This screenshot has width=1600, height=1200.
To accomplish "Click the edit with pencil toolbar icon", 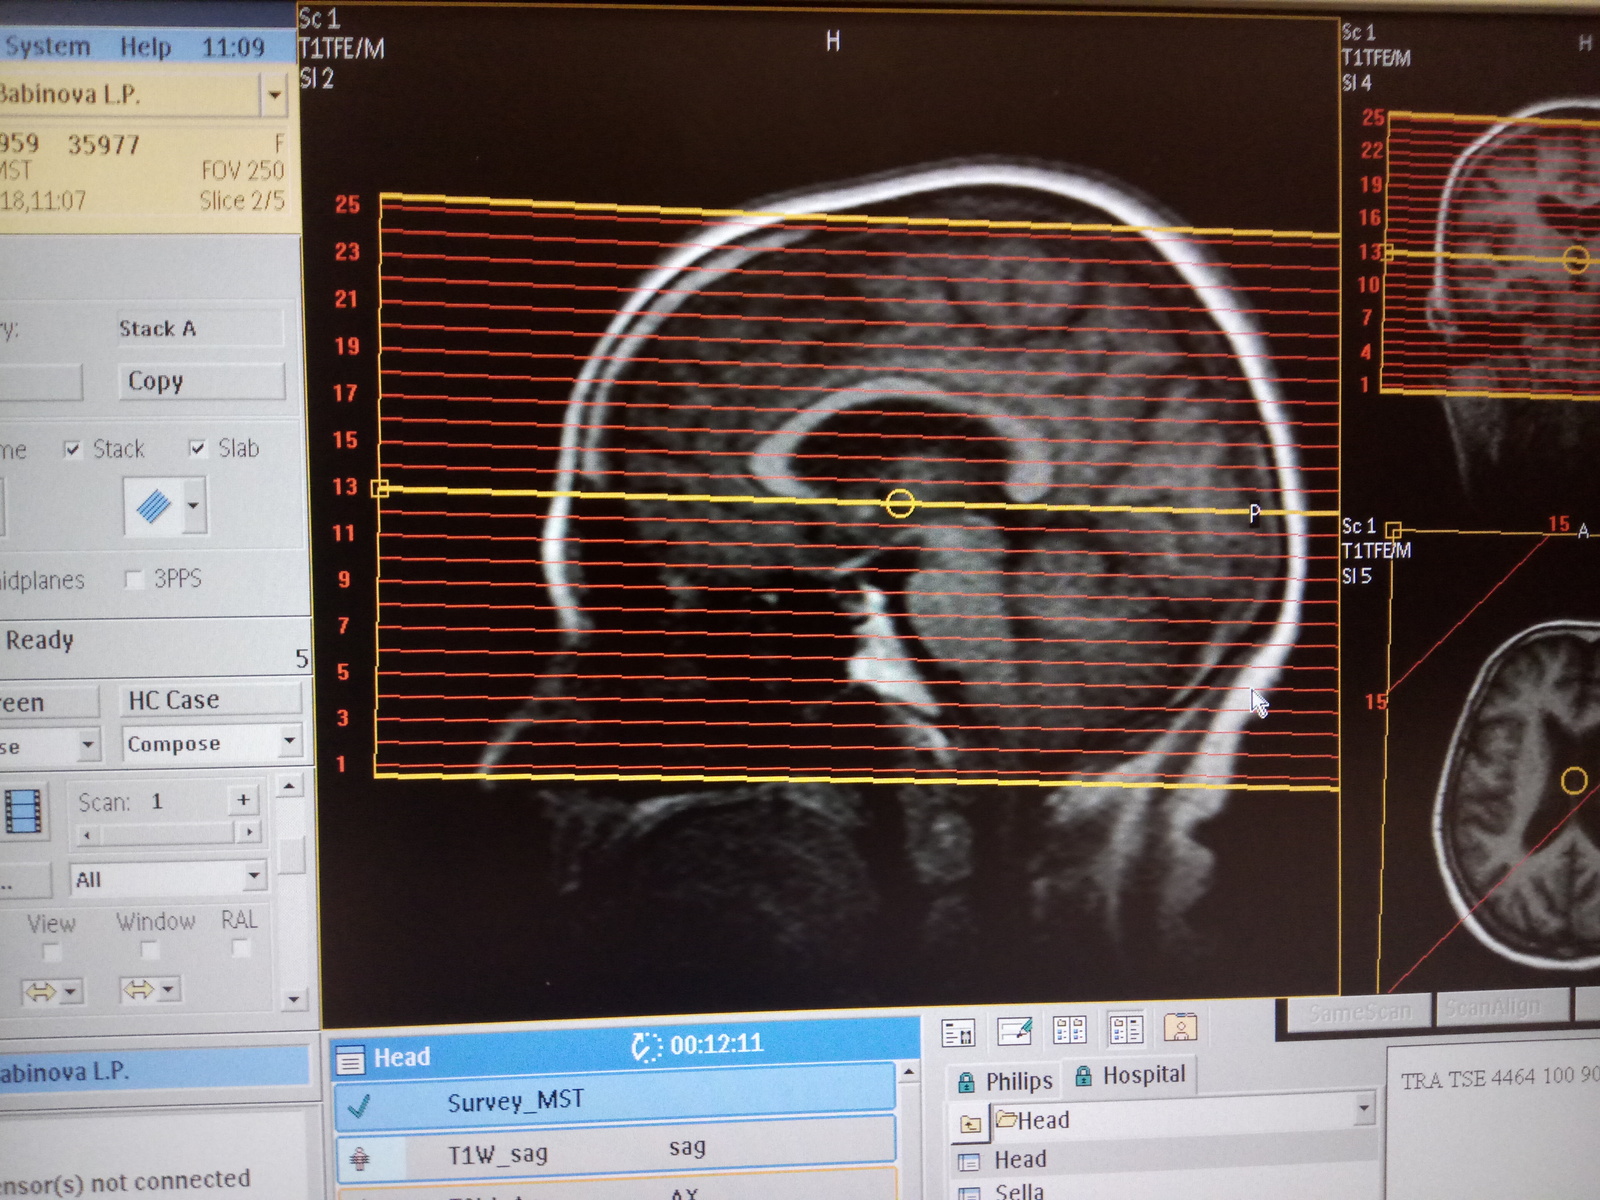I will pyautogui.click(x=1014, y=1030).
